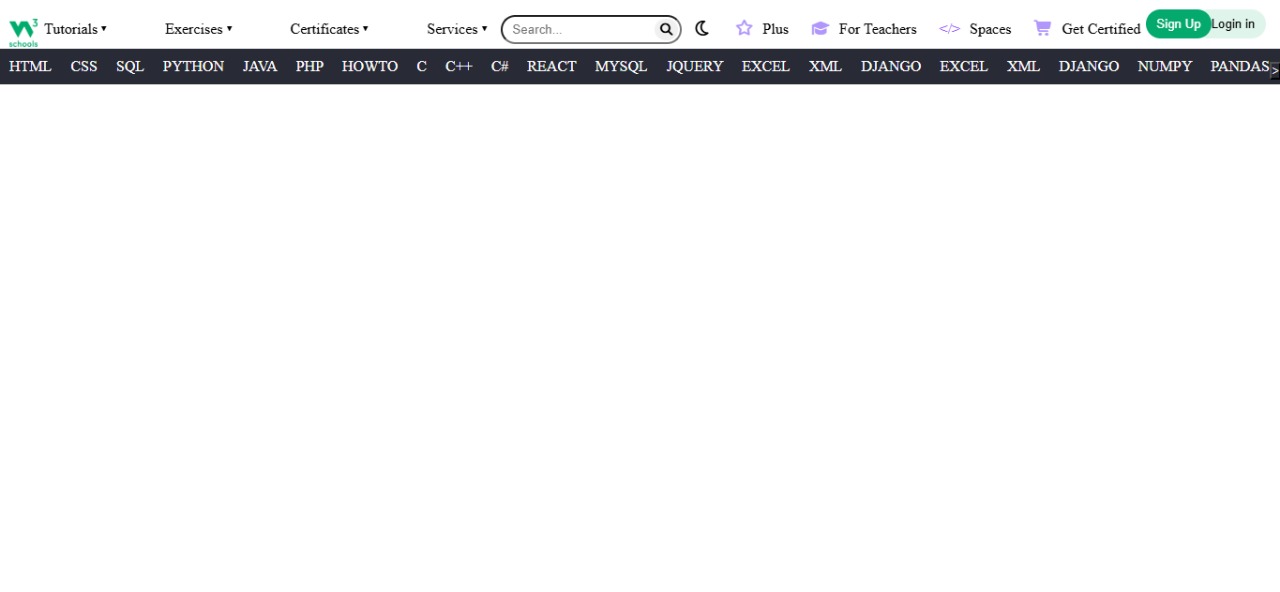Toggle dark mode with moon icon
This screenshot has width=1280, height=592.
pyautogui.click(x=702, y=29)
